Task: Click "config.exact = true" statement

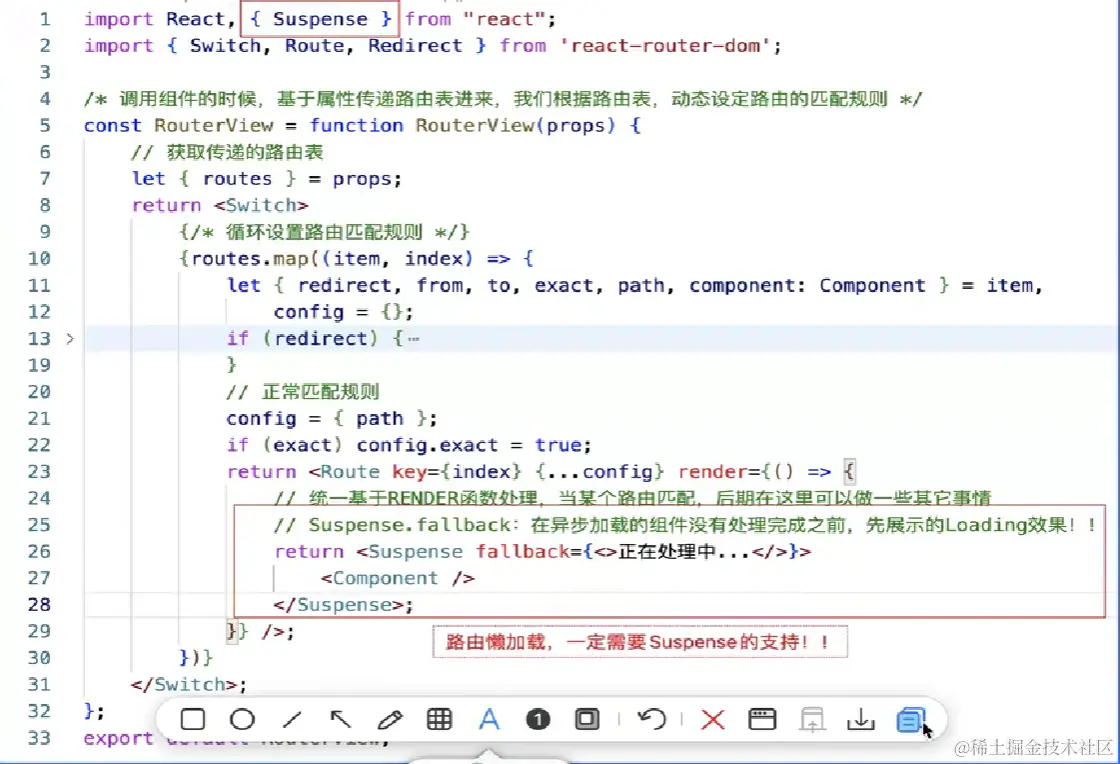Action: (x=473, y=445)
